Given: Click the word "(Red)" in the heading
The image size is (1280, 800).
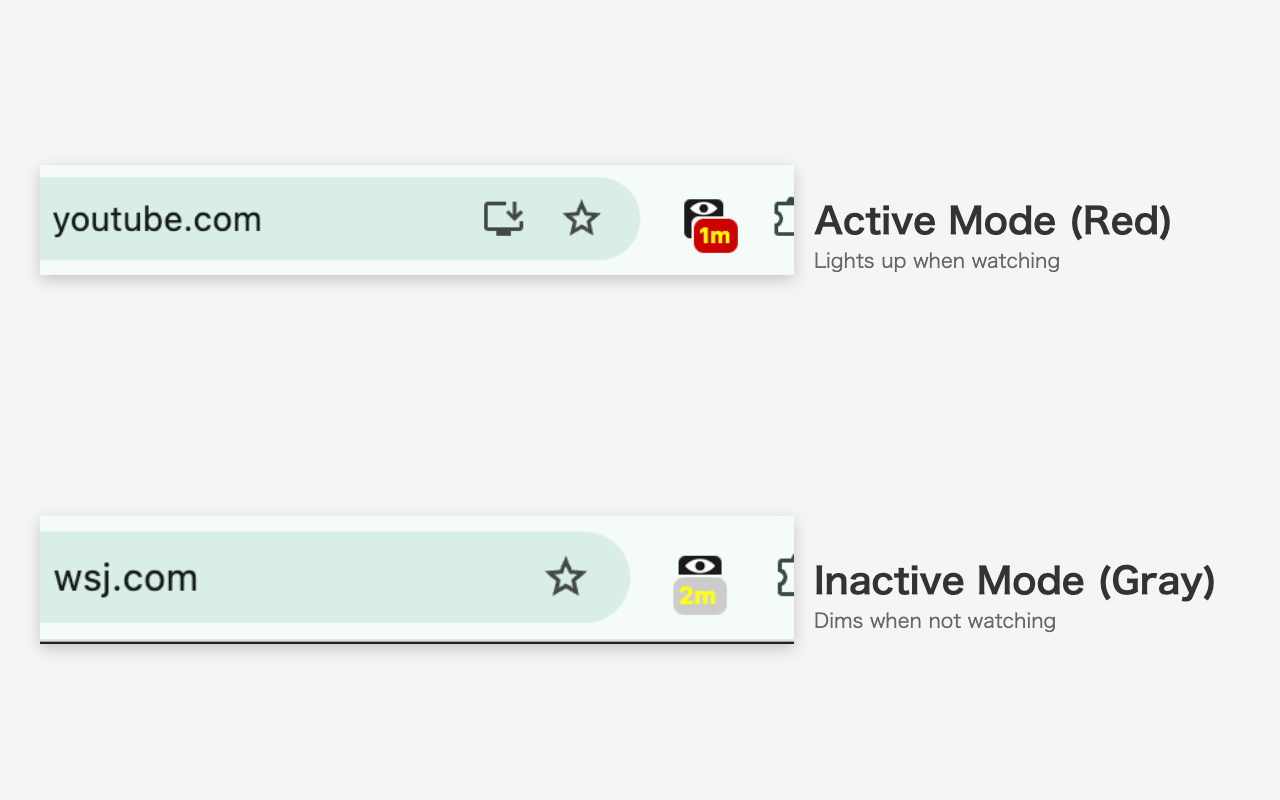Looking at the screenshot, I should pyautogui.click(x=1120, y=220).
